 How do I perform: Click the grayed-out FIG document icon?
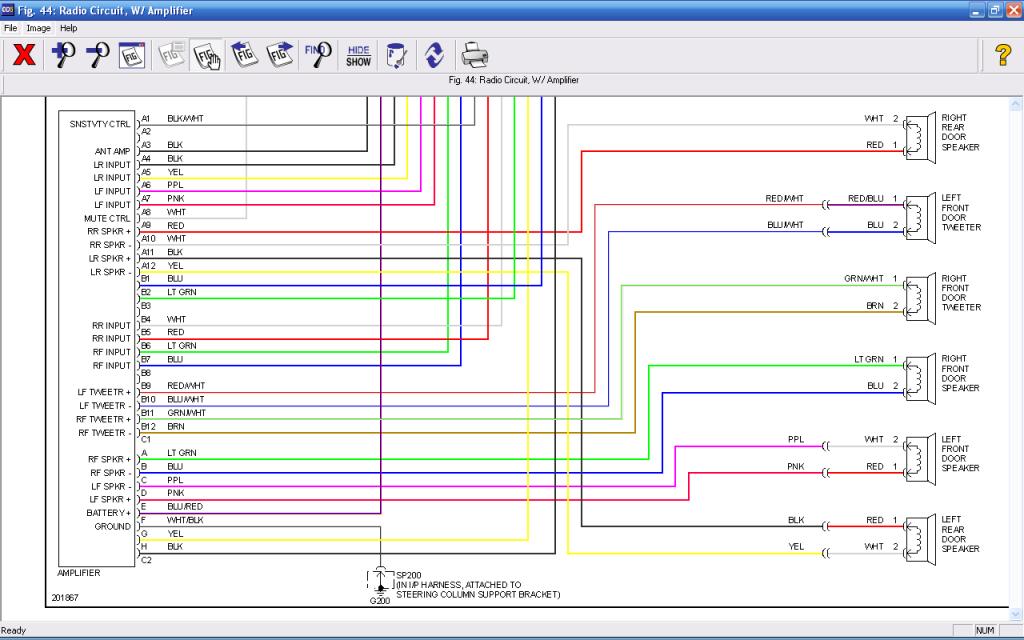pos(169,55)
